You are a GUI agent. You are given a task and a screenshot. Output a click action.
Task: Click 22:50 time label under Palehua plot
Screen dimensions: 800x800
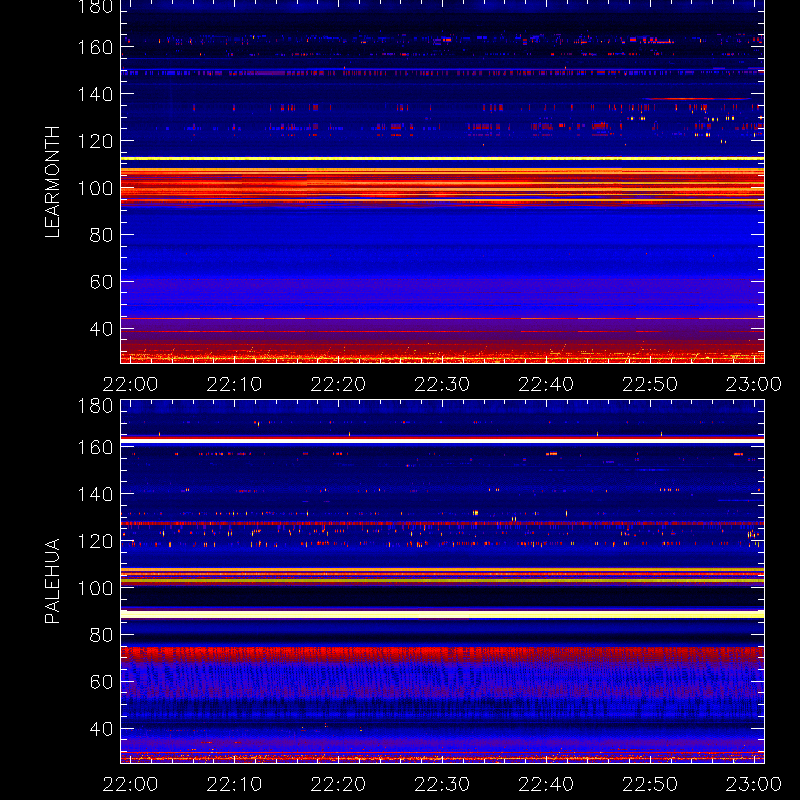(650, 784)
